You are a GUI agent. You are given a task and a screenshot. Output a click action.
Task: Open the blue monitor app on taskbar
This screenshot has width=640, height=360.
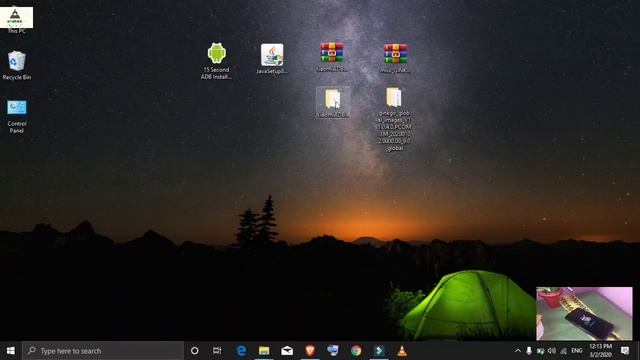coord(333,351)
